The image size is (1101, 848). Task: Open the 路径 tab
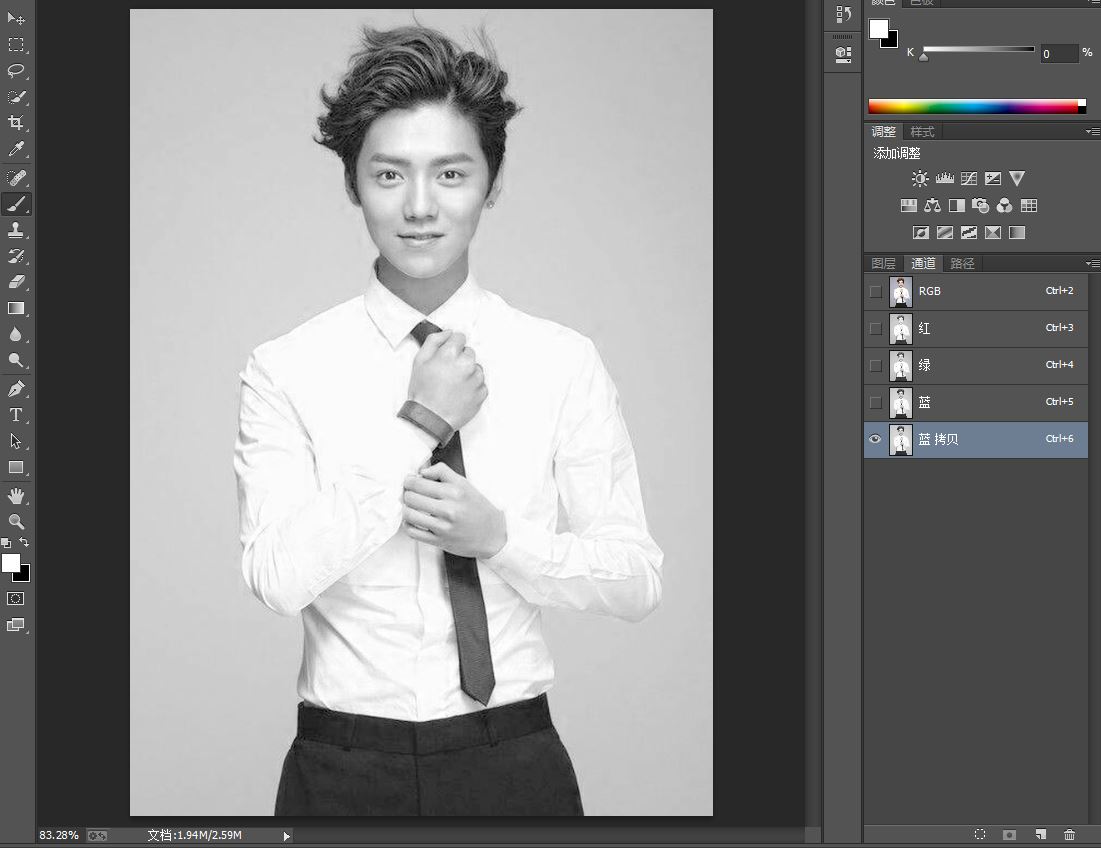[962, 264]
